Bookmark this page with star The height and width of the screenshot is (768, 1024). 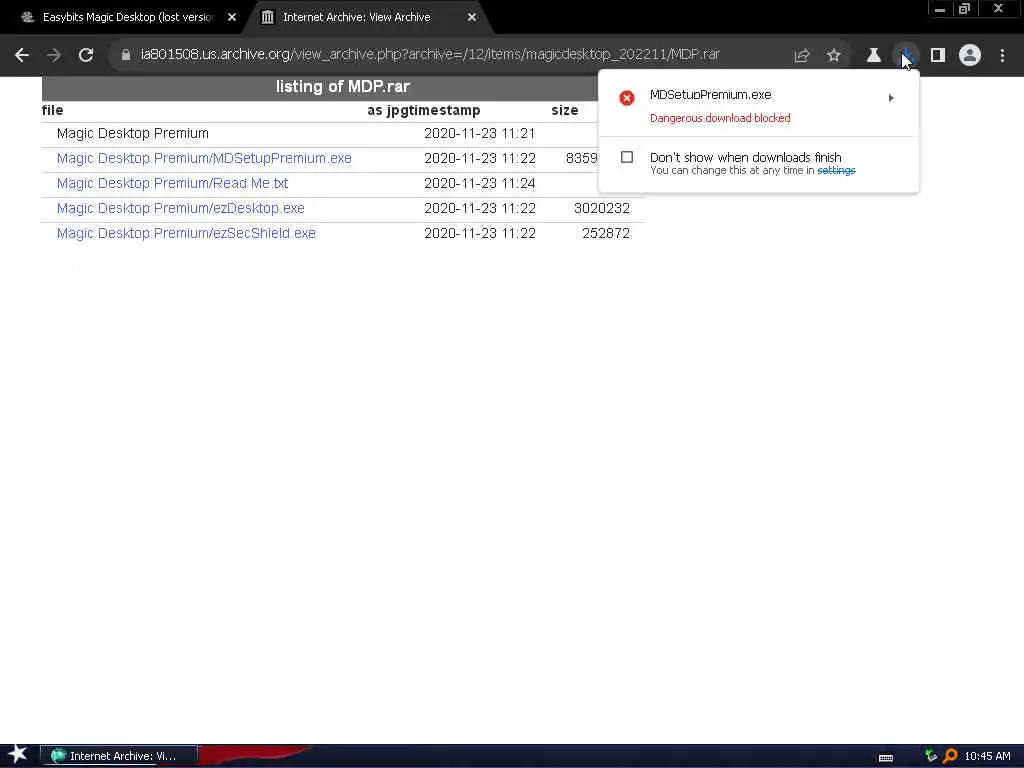[x=833, y=56]
